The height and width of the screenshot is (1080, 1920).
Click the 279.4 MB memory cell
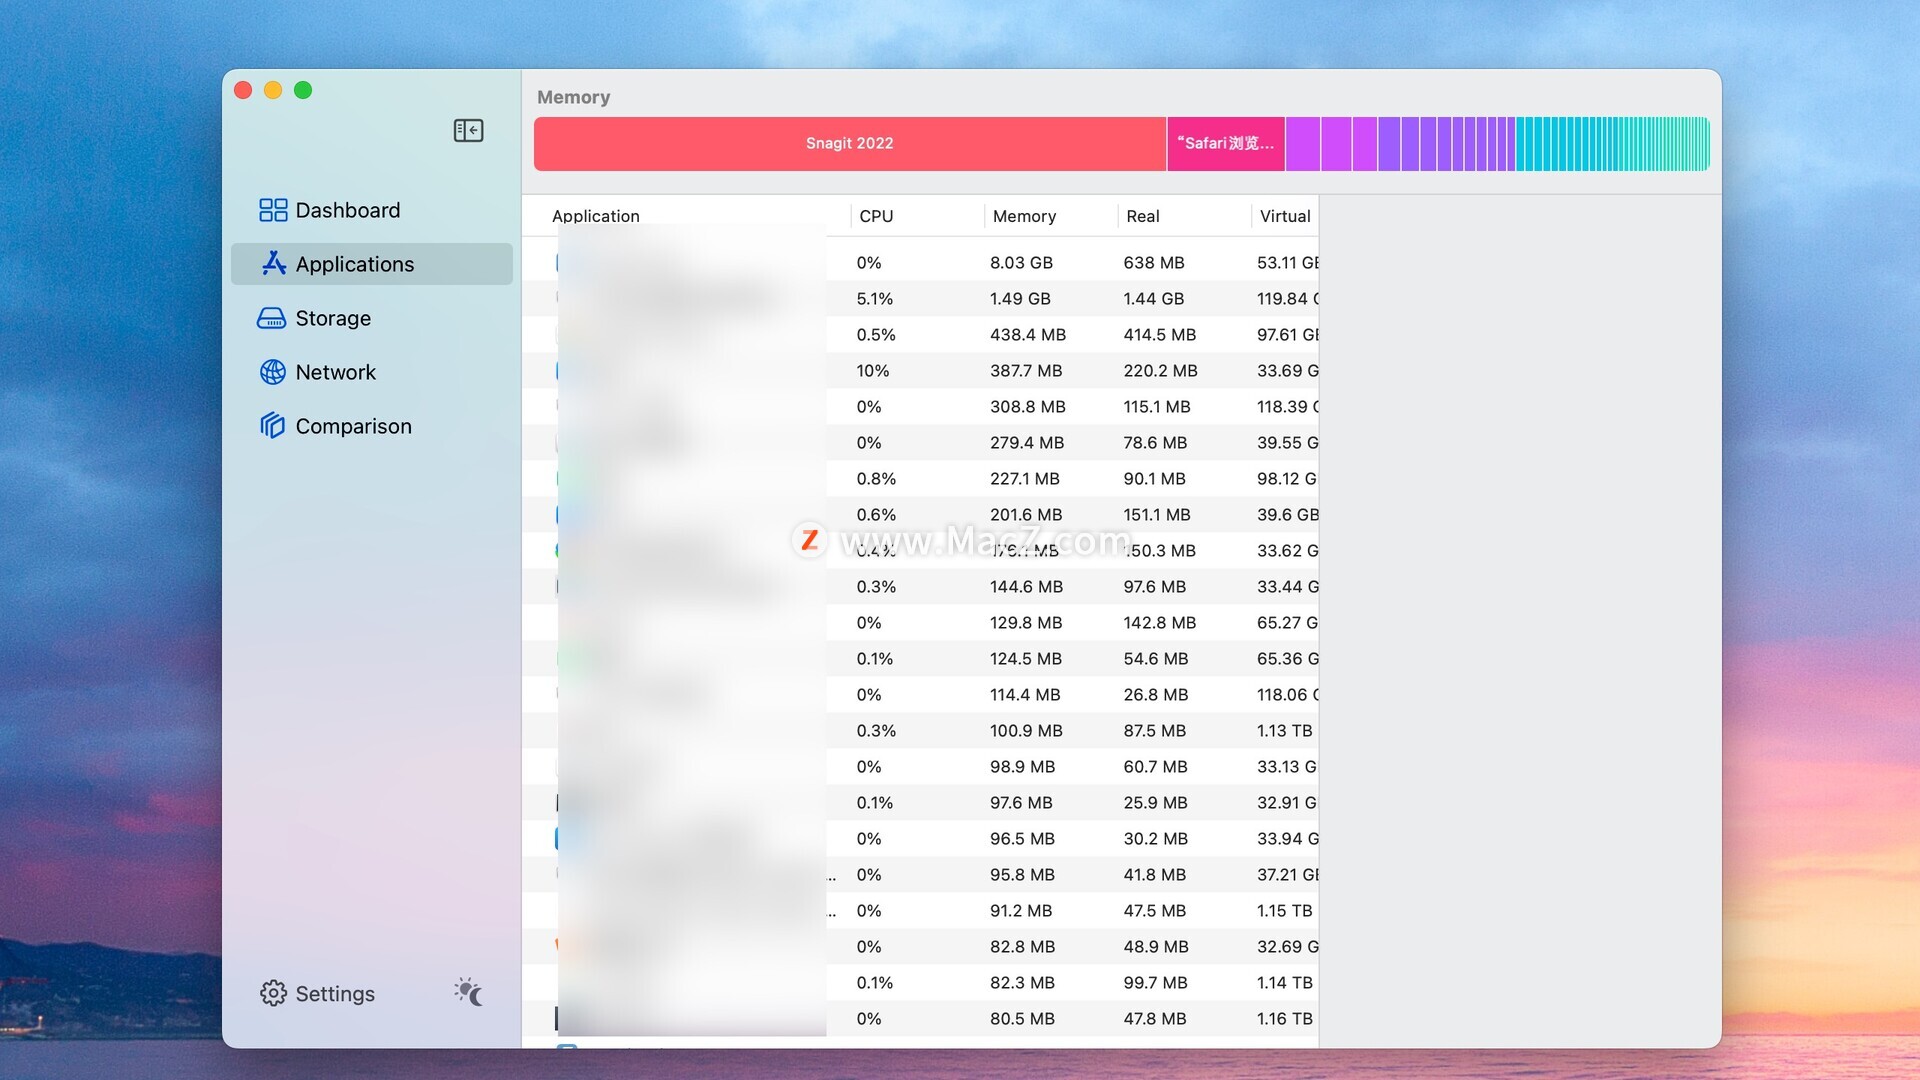click(x=1027, y=443)
